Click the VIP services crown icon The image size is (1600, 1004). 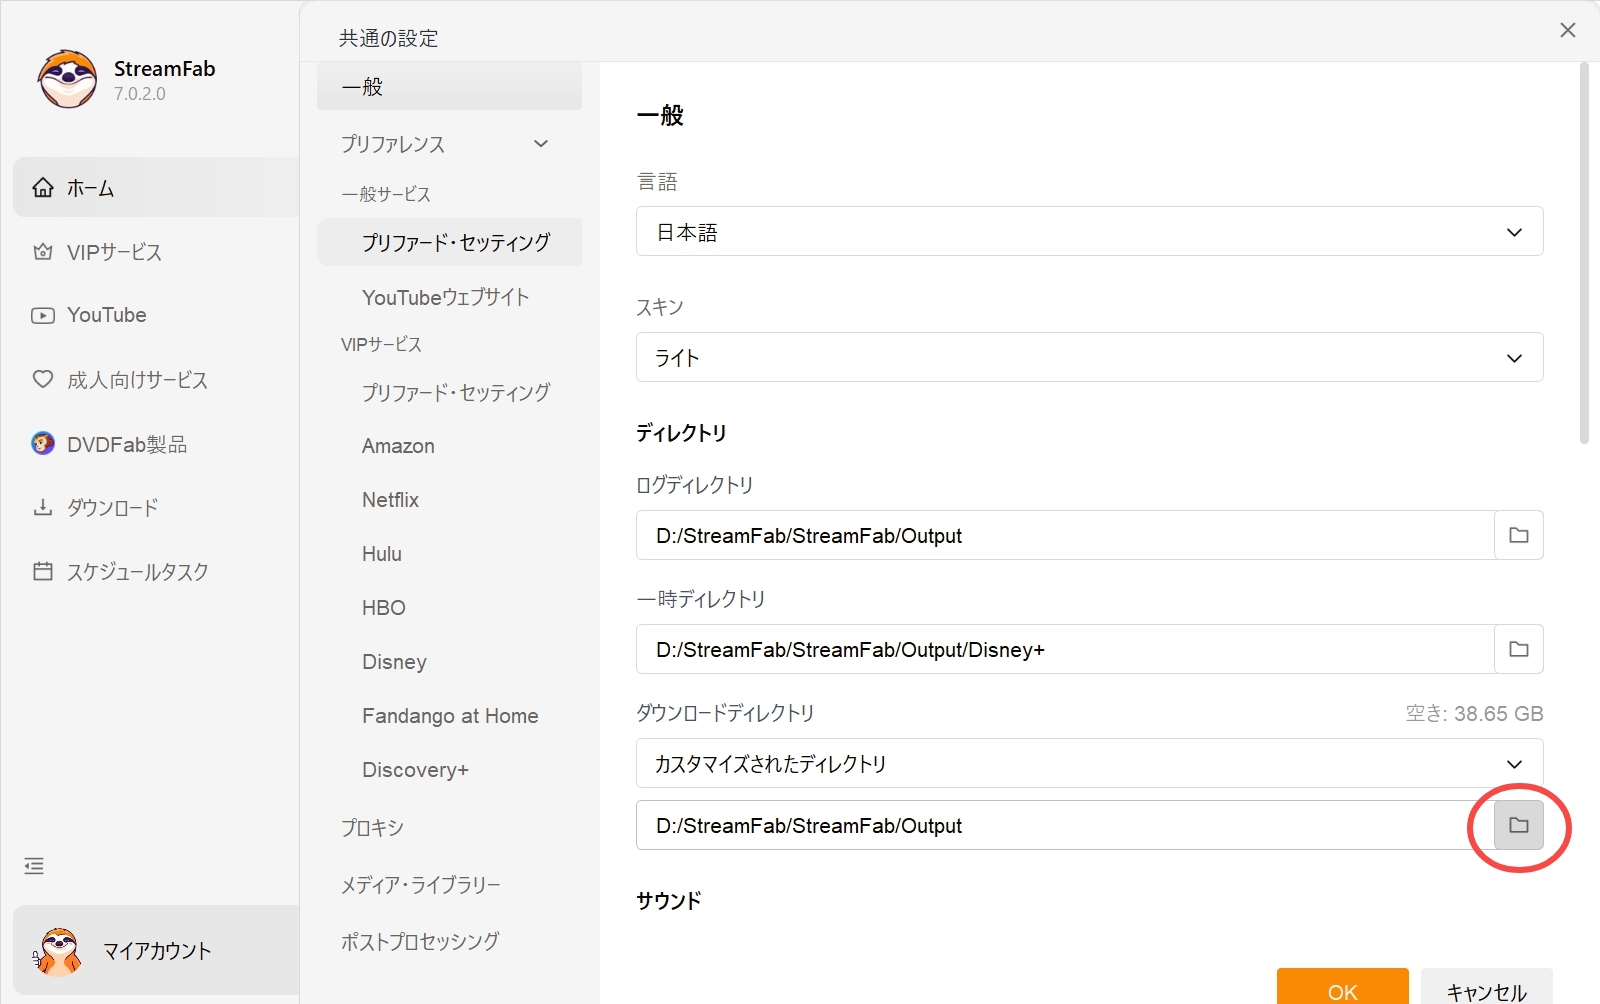pos(43,252)
